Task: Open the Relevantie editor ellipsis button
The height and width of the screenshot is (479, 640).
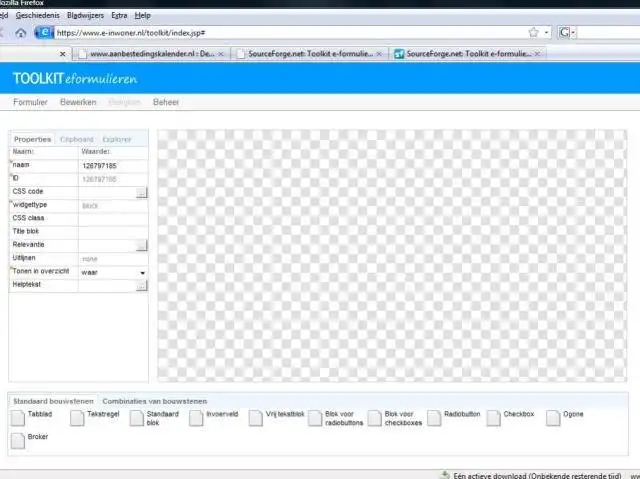Action: (x=141, y=245)
